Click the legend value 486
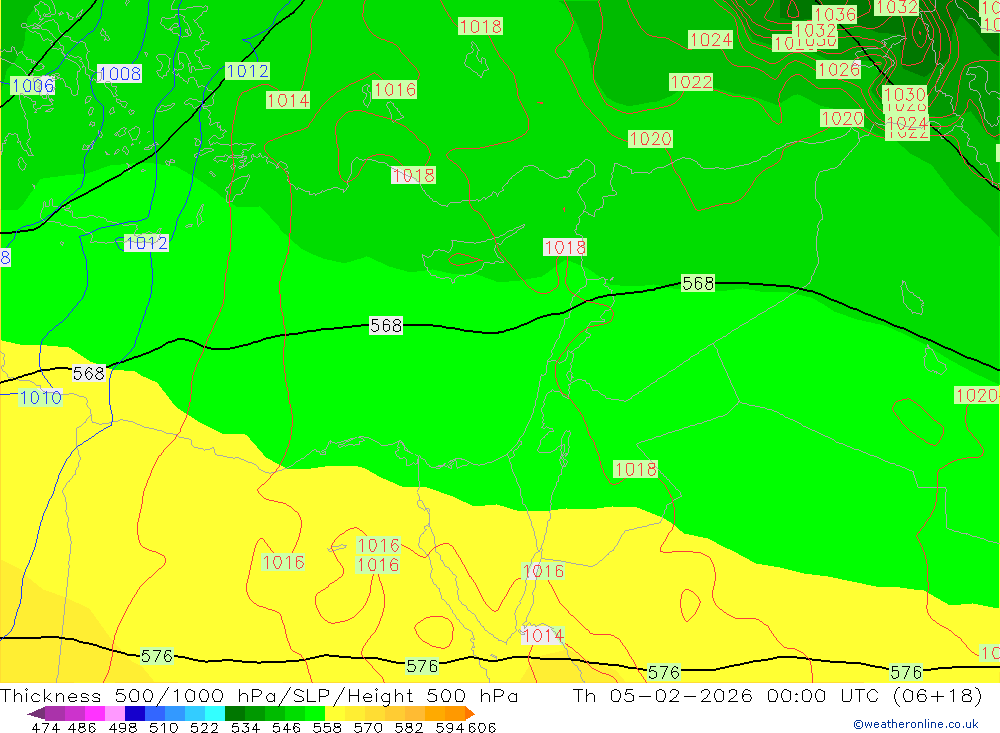 click(x=82, y=727)
